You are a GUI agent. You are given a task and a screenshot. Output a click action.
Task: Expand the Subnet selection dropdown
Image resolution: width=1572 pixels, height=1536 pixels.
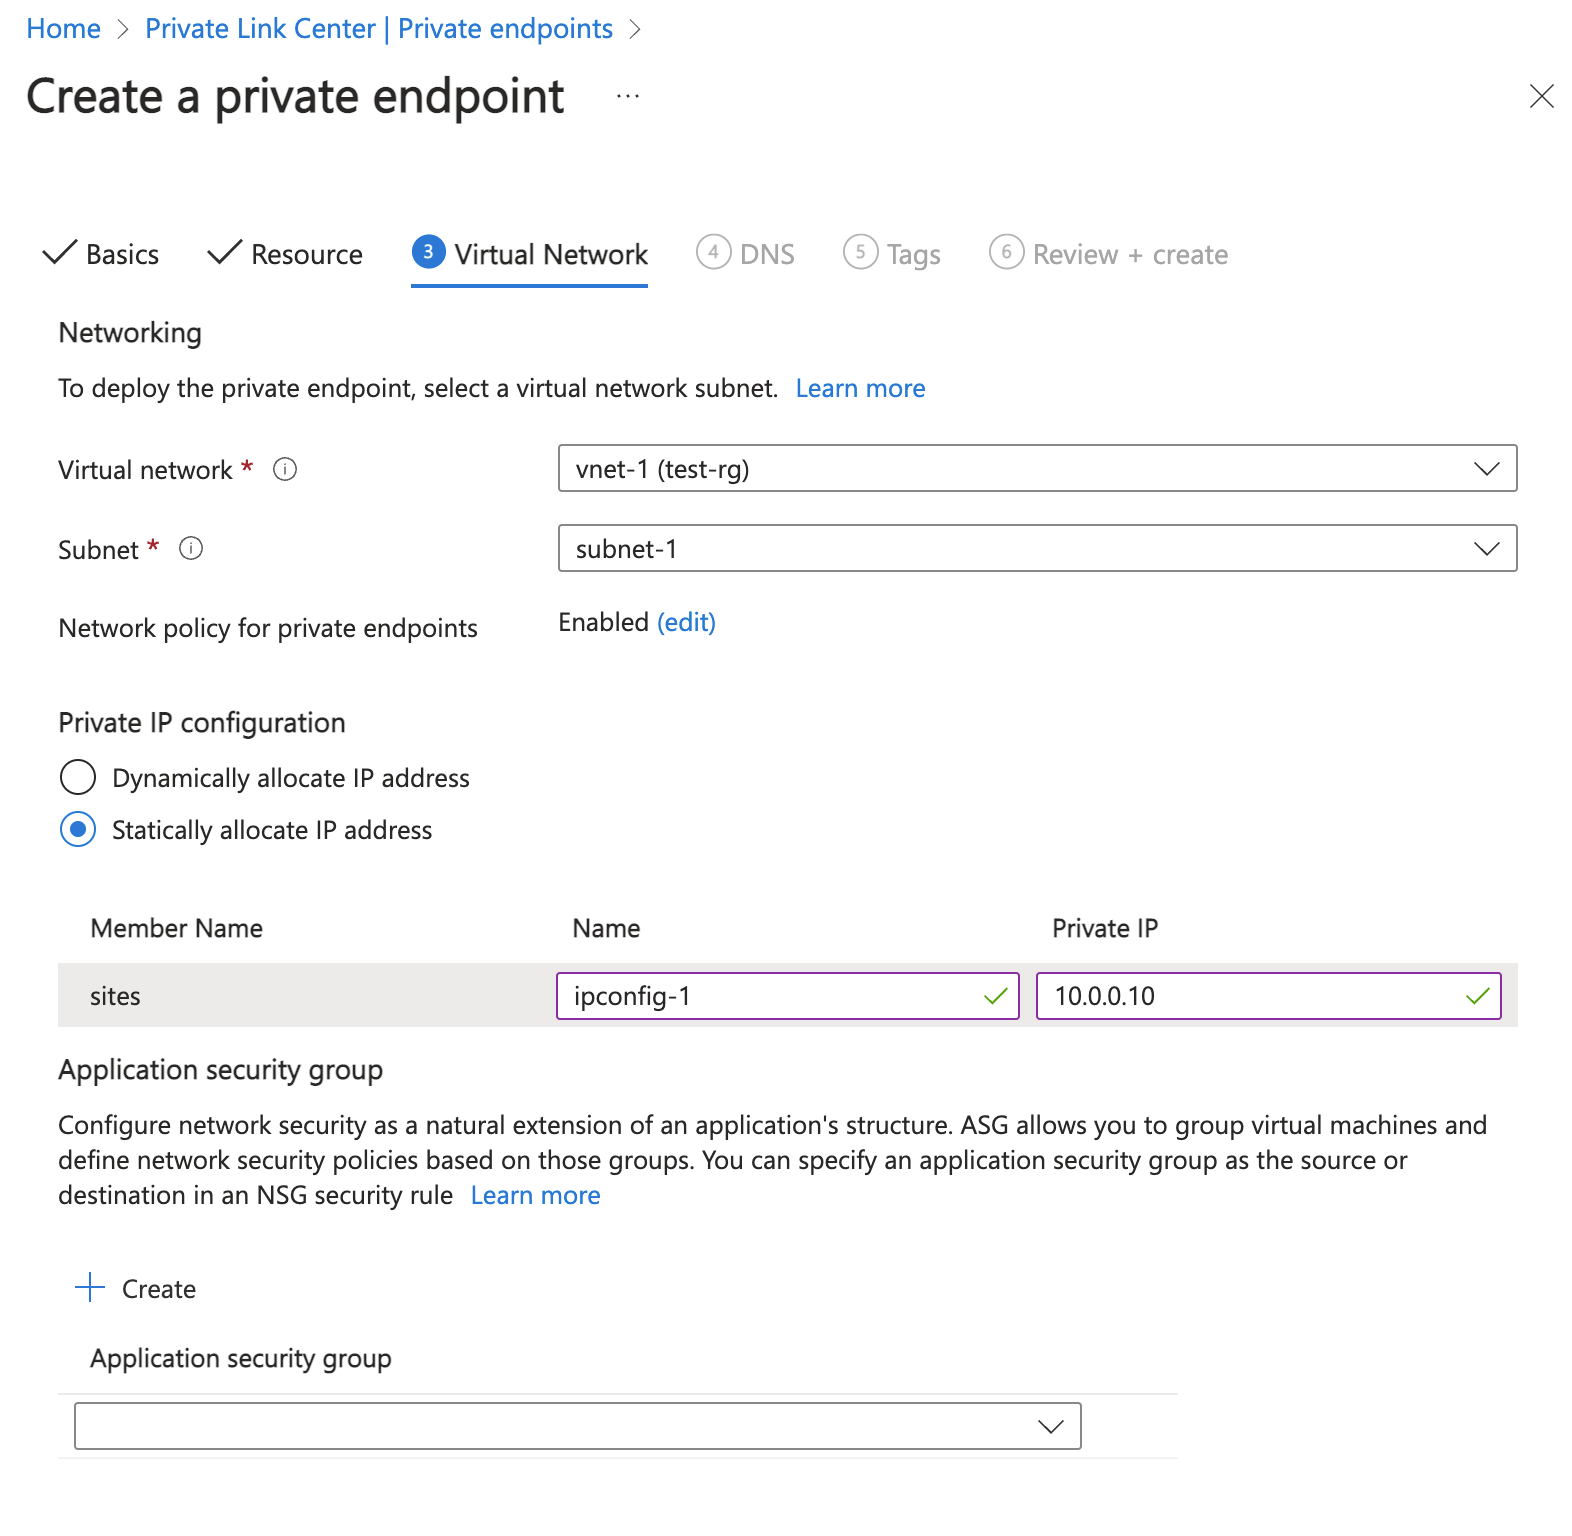[1487, 548]
